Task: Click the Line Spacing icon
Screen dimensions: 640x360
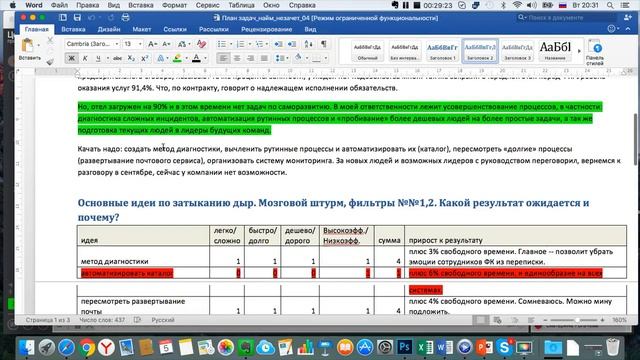Action: point(279,58)
